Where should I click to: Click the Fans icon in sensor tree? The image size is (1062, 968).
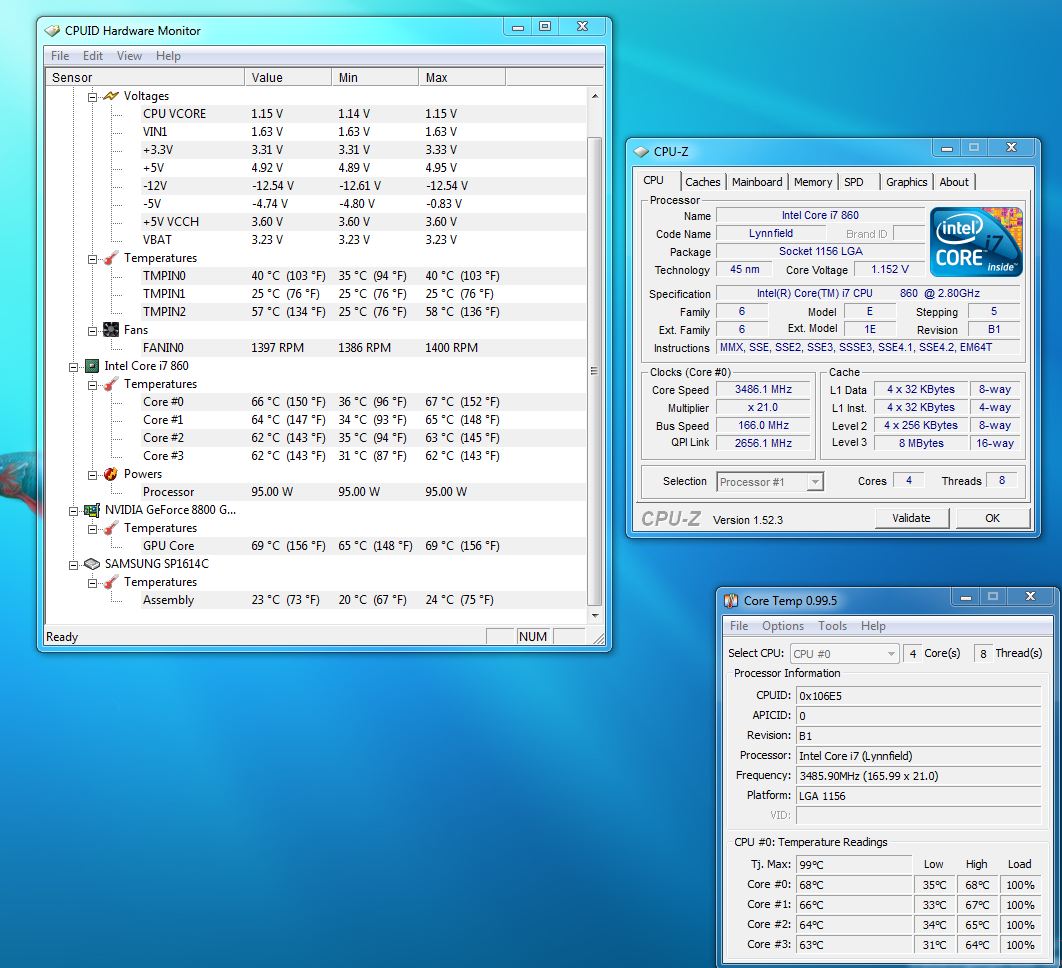[110, 330]
